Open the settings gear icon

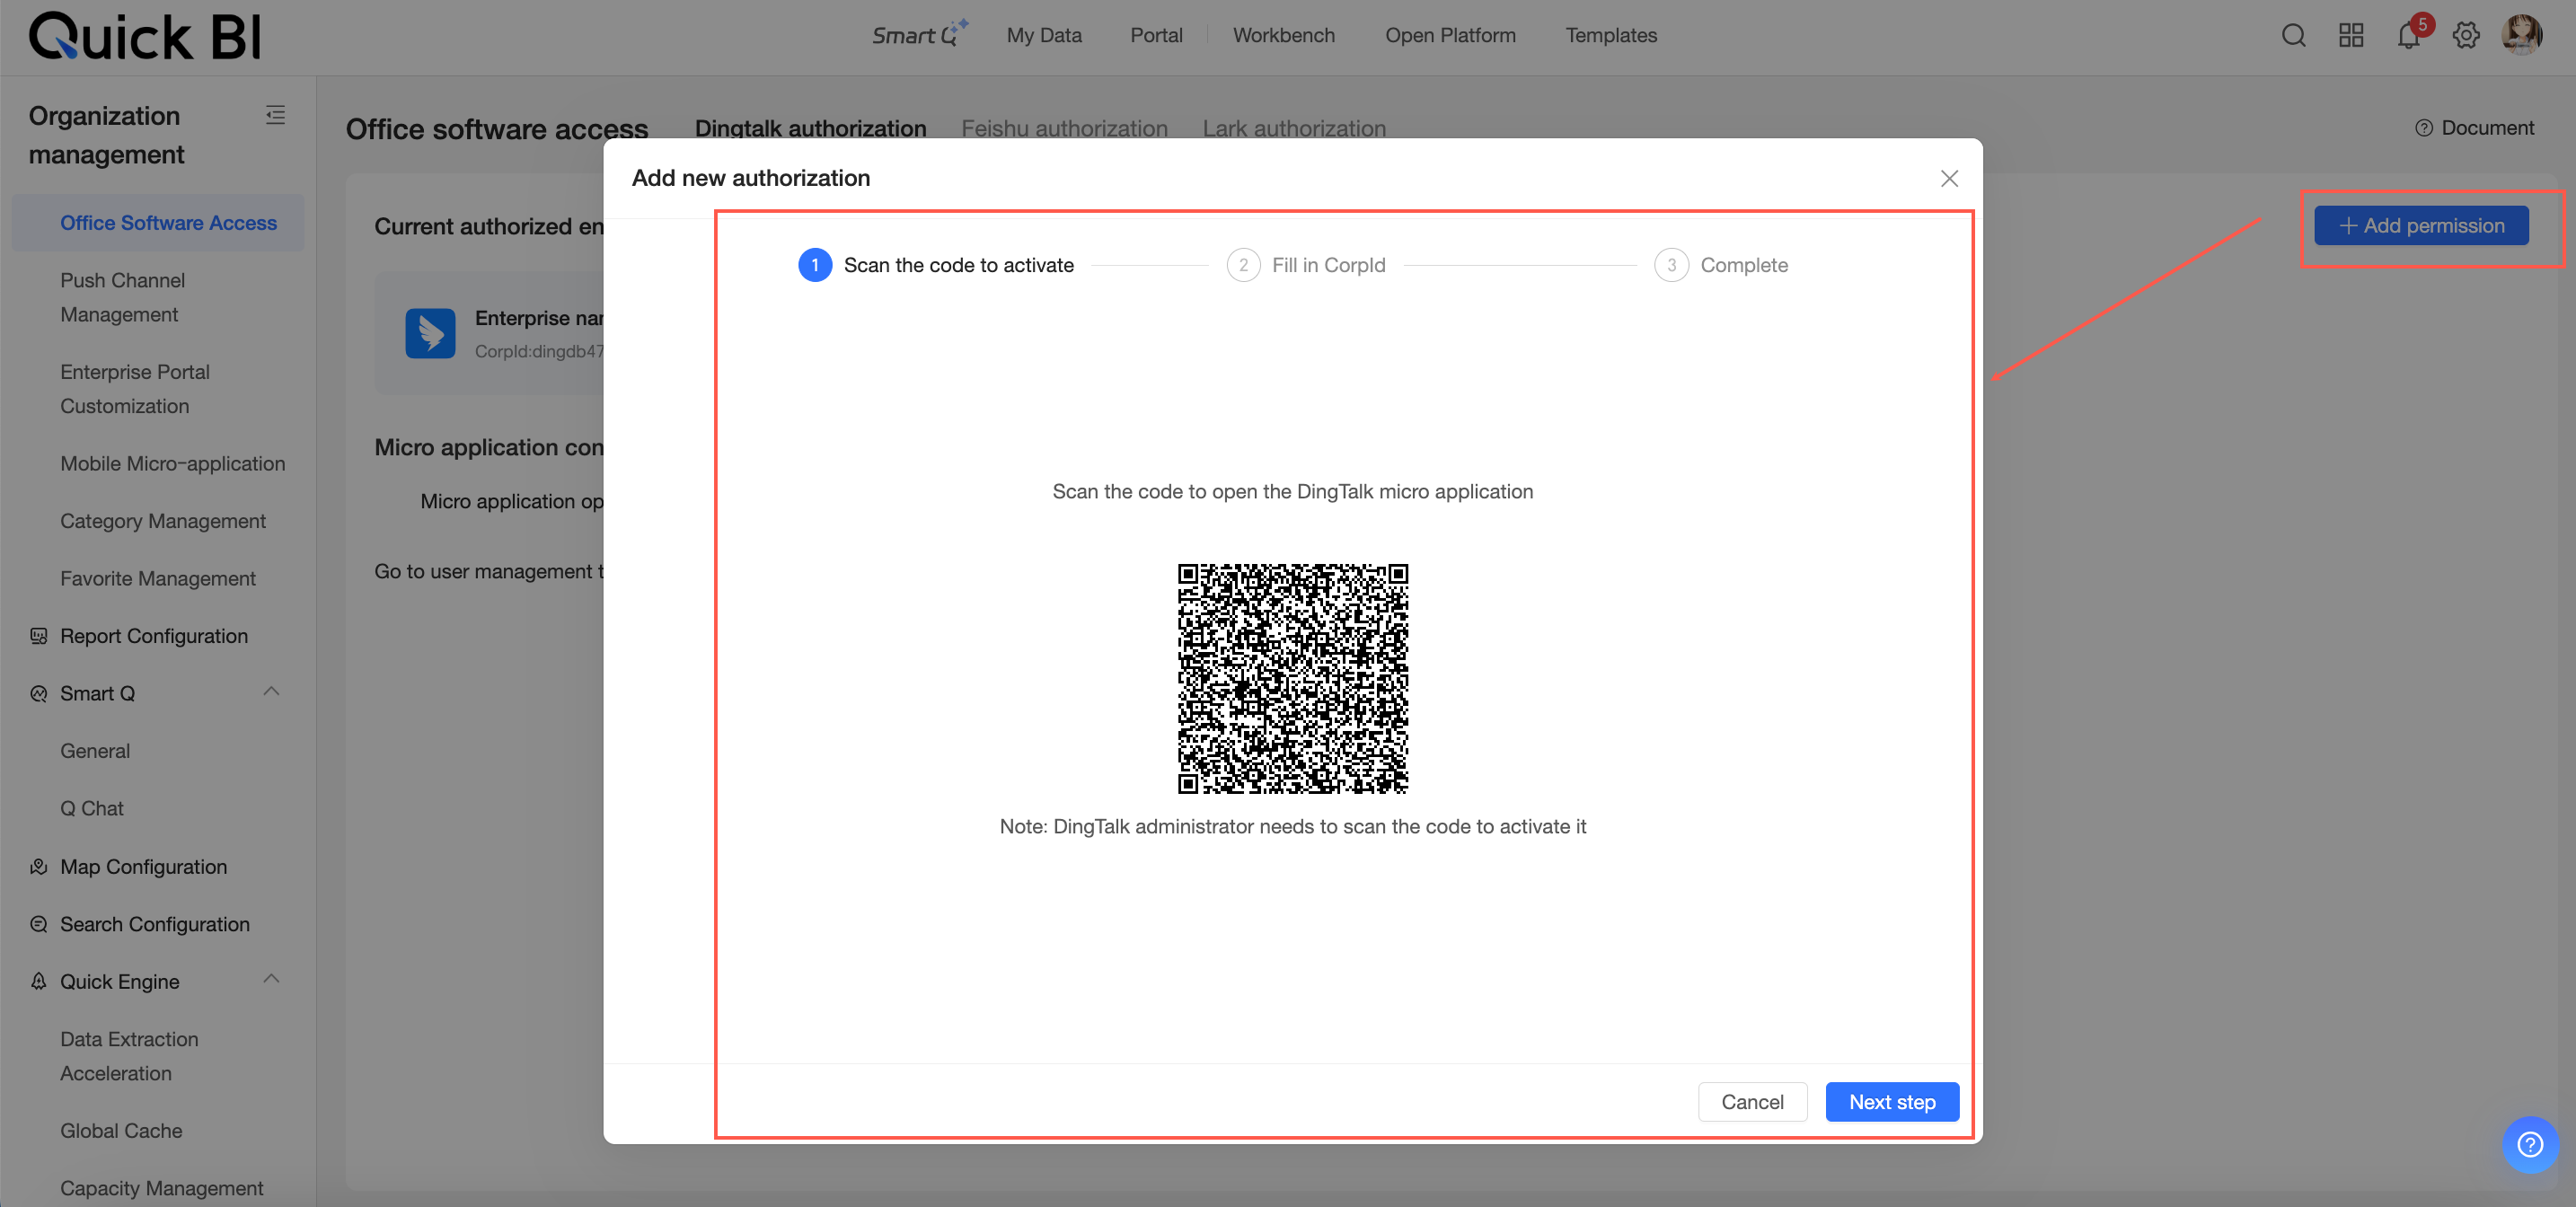[x=2465, y=36]
